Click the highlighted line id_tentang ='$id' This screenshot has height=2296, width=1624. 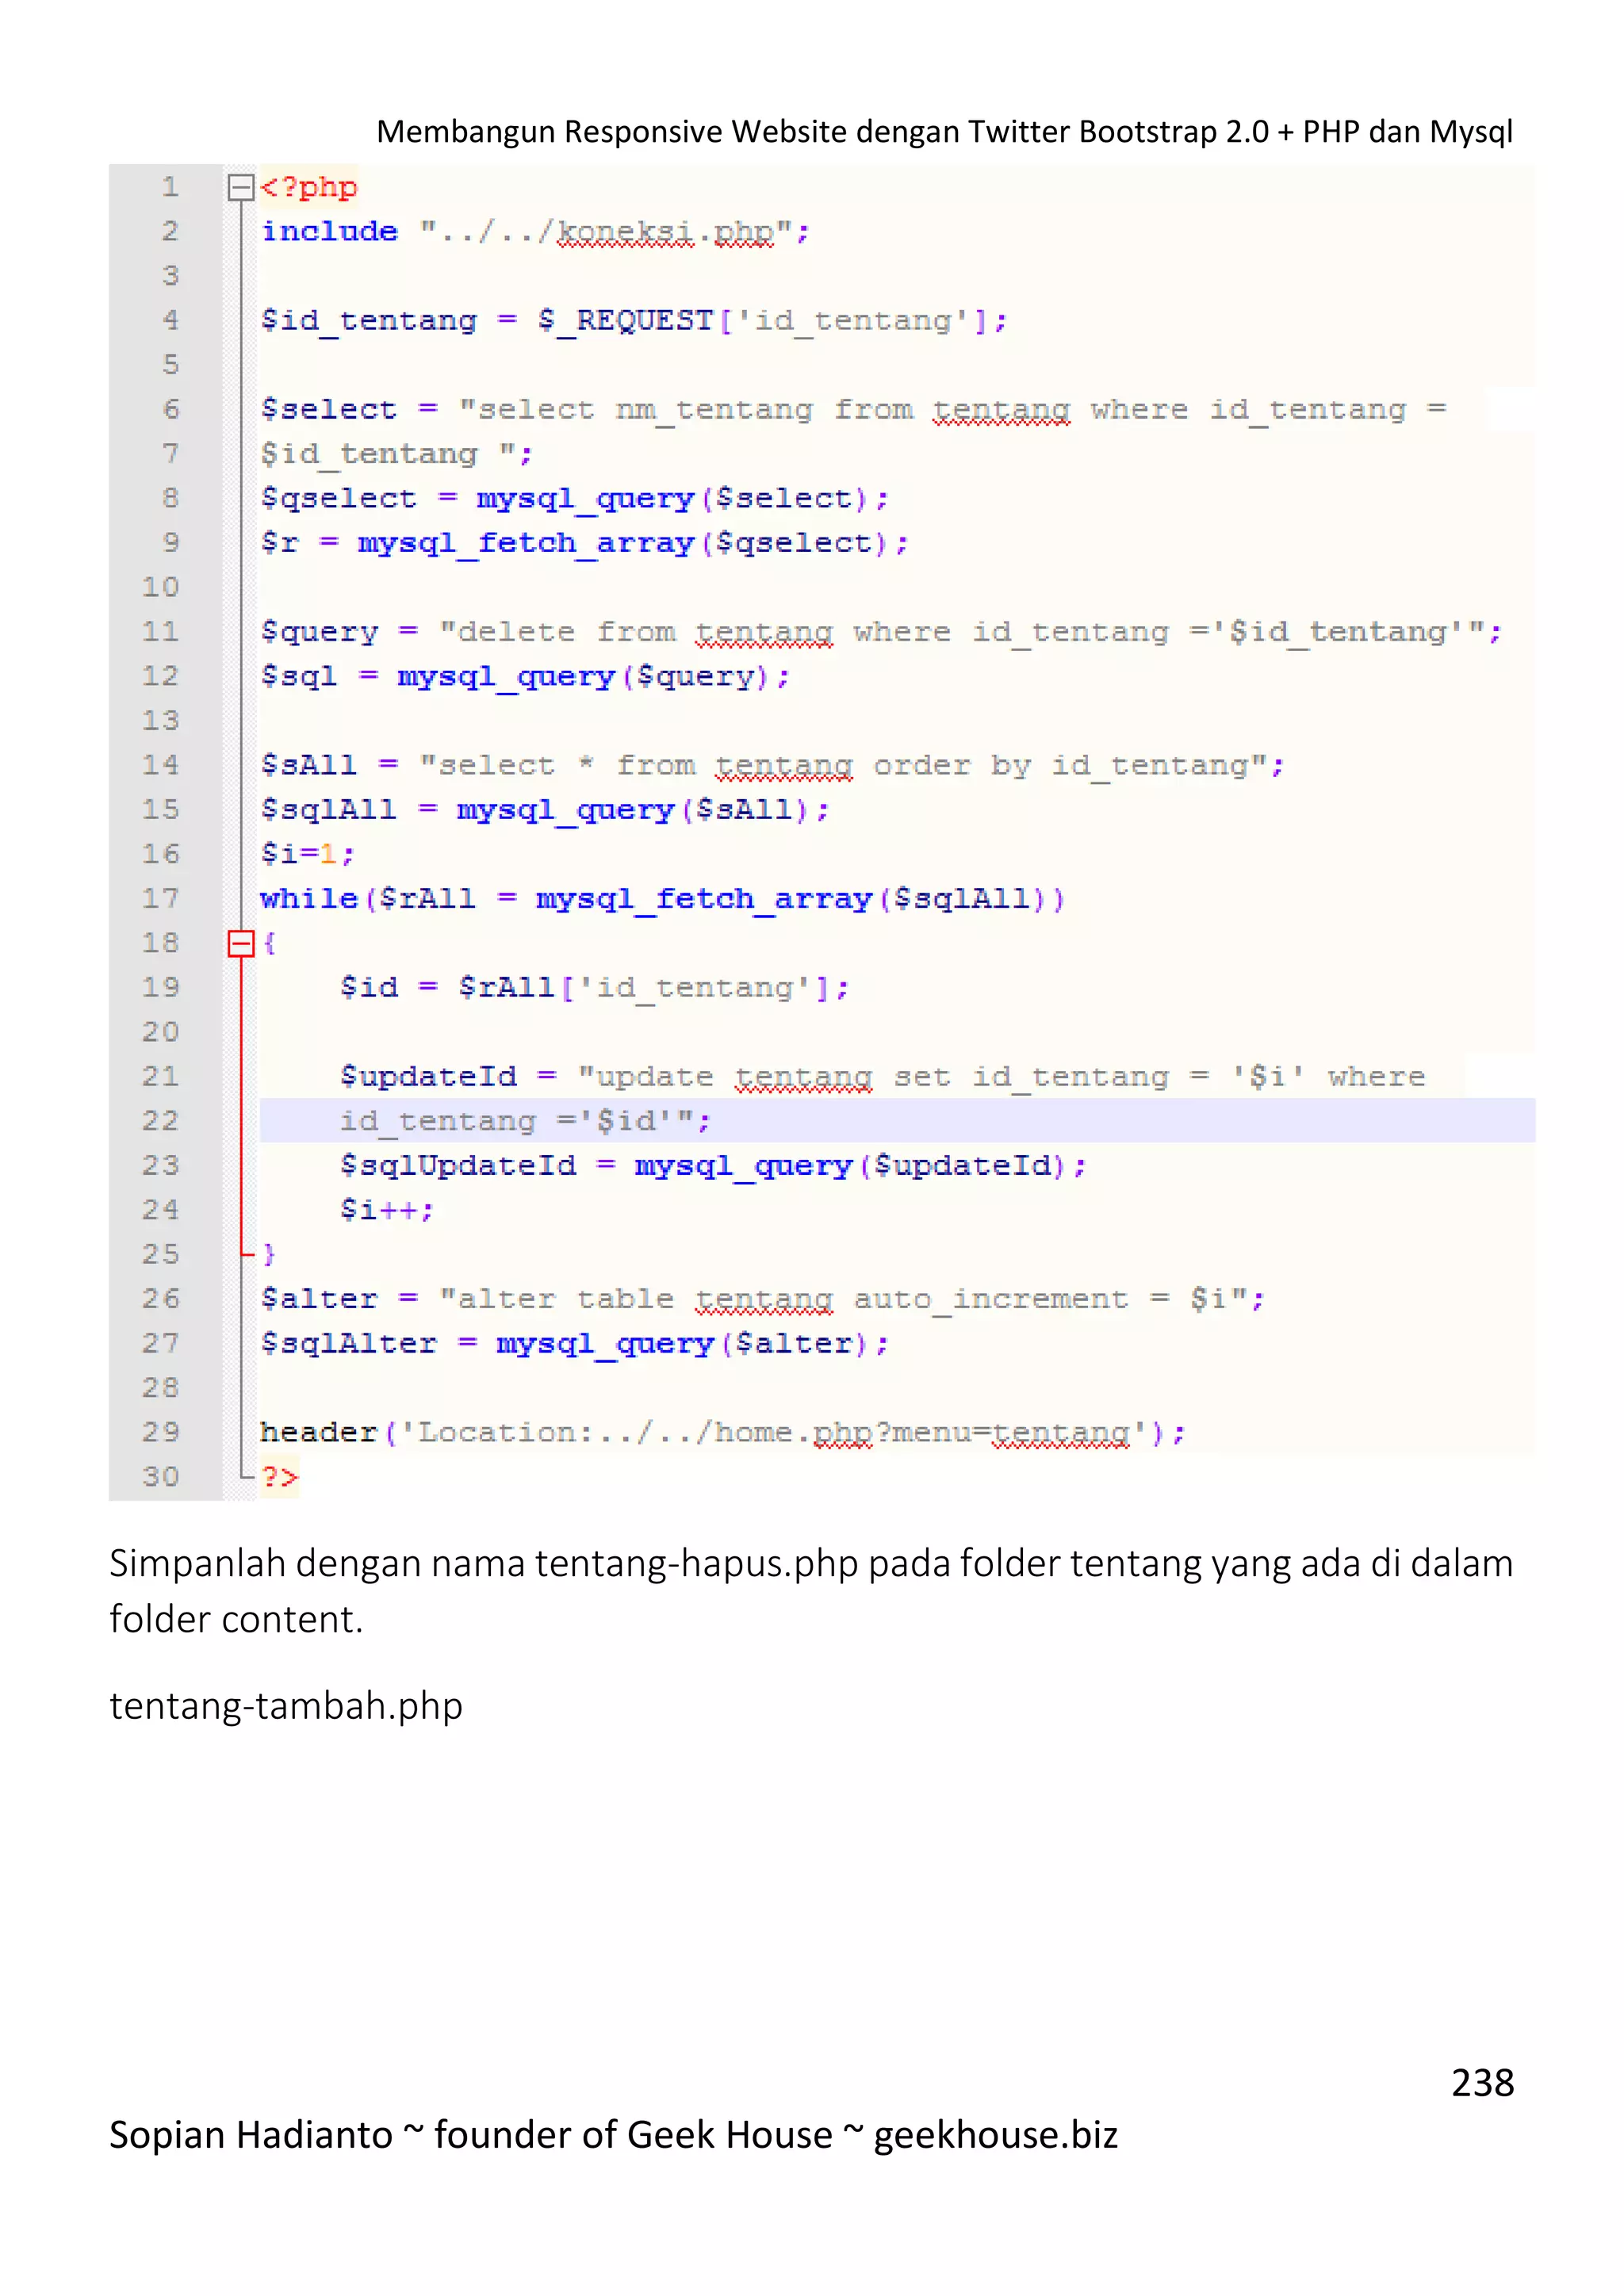click(x=897, y=1121)
